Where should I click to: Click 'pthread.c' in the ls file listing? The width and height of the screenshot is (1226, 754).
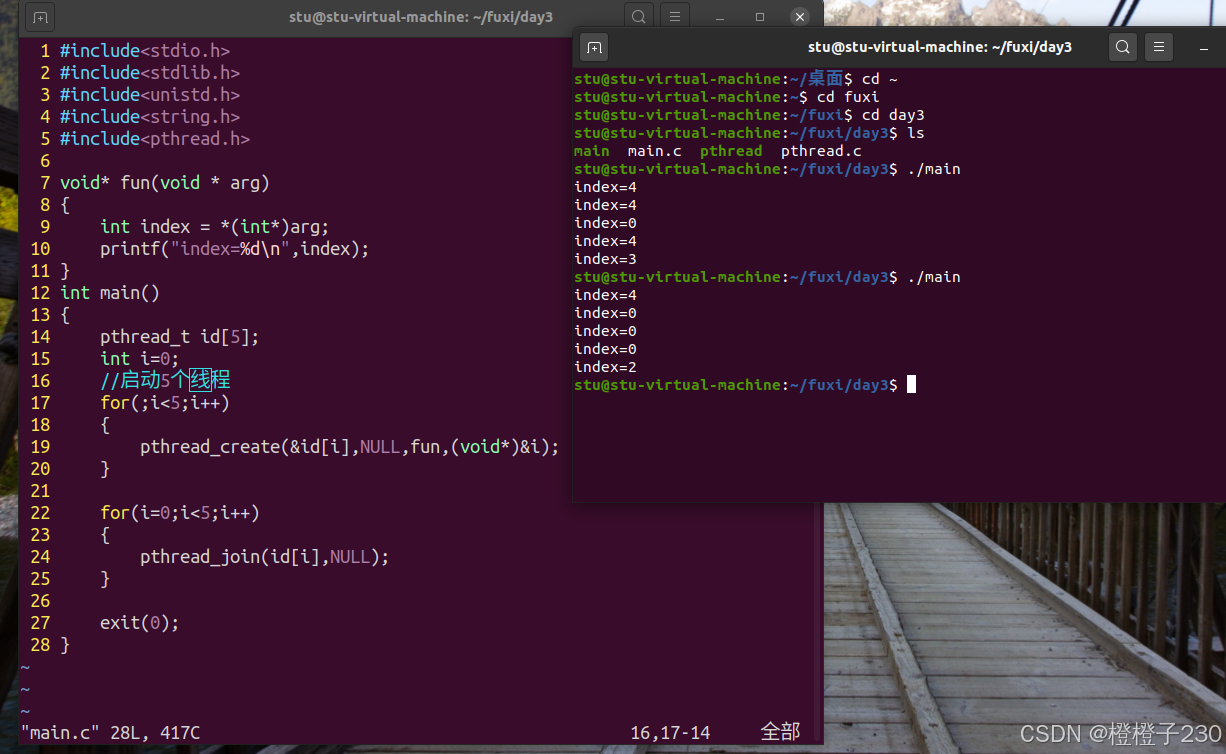click(x=821, y=151)
